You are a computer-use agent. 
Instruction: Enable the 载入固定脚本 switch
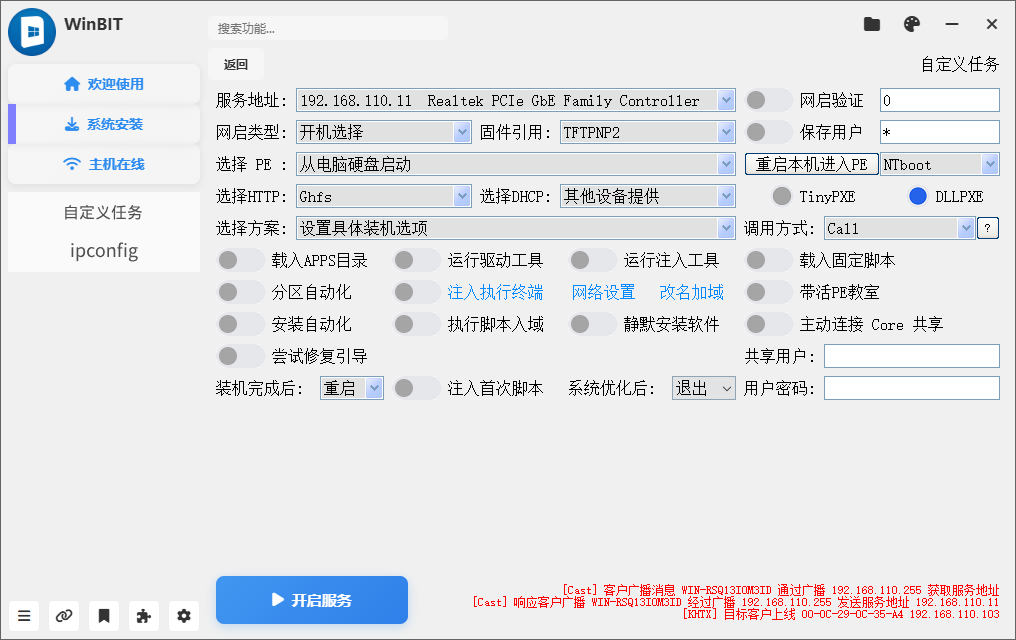click(x=768, y=260)
